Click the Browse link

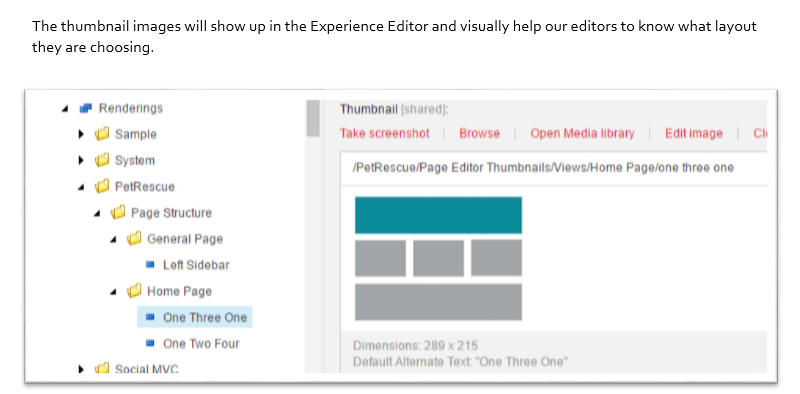tap(480, 134)
